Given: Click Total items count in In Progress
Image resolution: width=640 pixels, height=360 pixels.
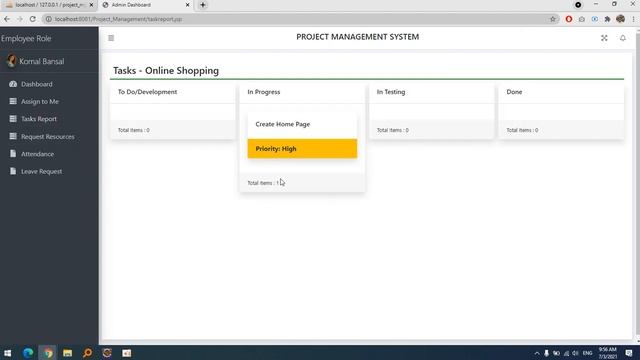Looking at the screenshot, I should point(263,183).
